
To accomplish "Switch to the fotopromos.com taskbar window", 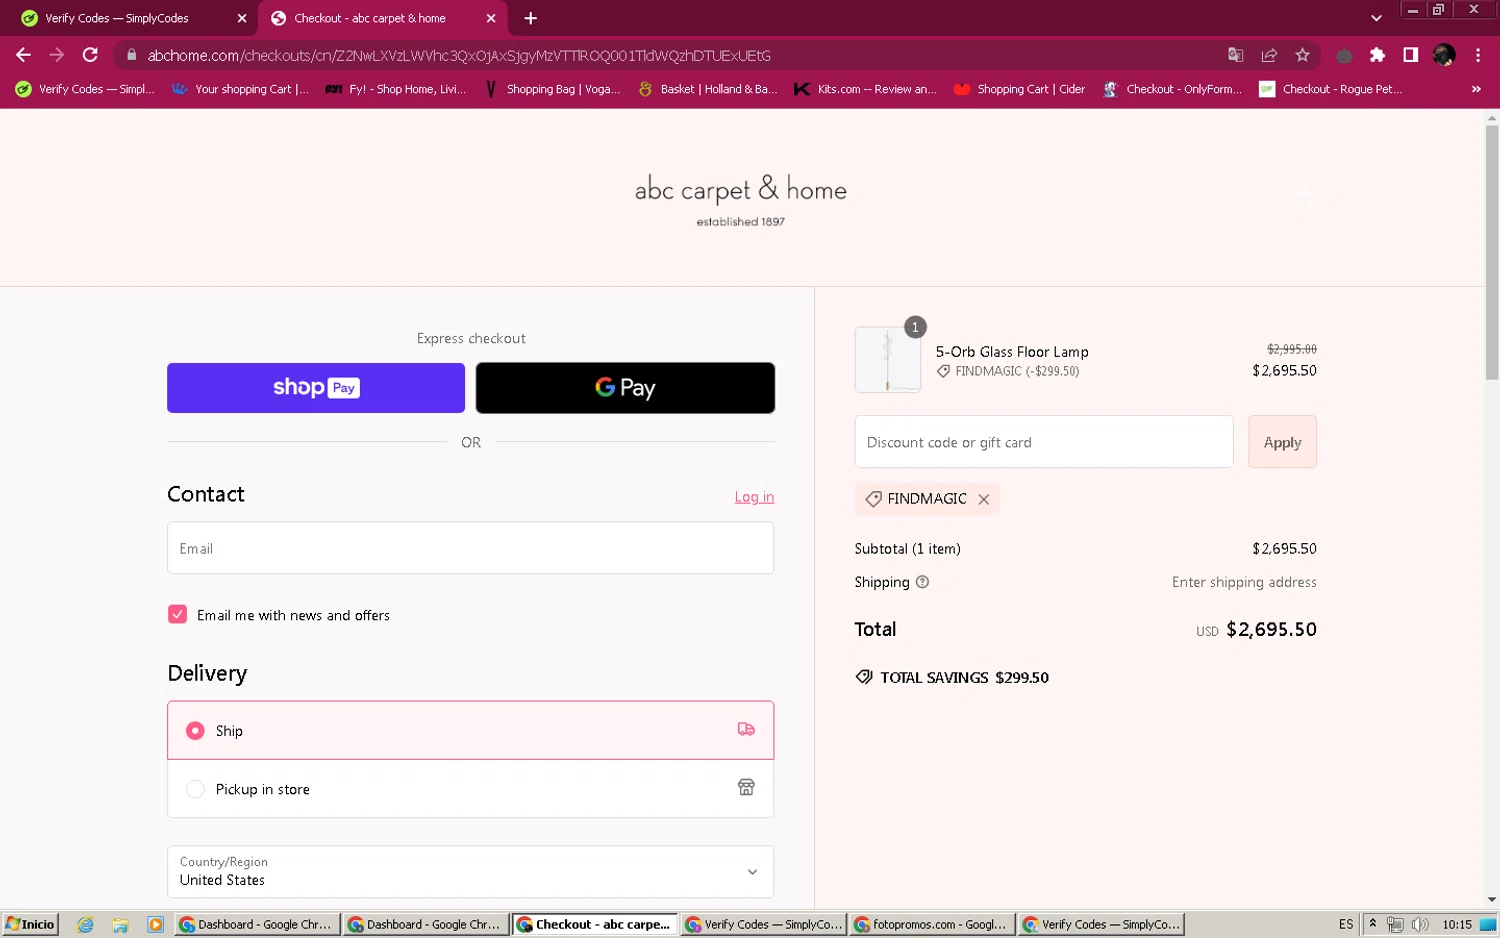I will coord(933,925).
